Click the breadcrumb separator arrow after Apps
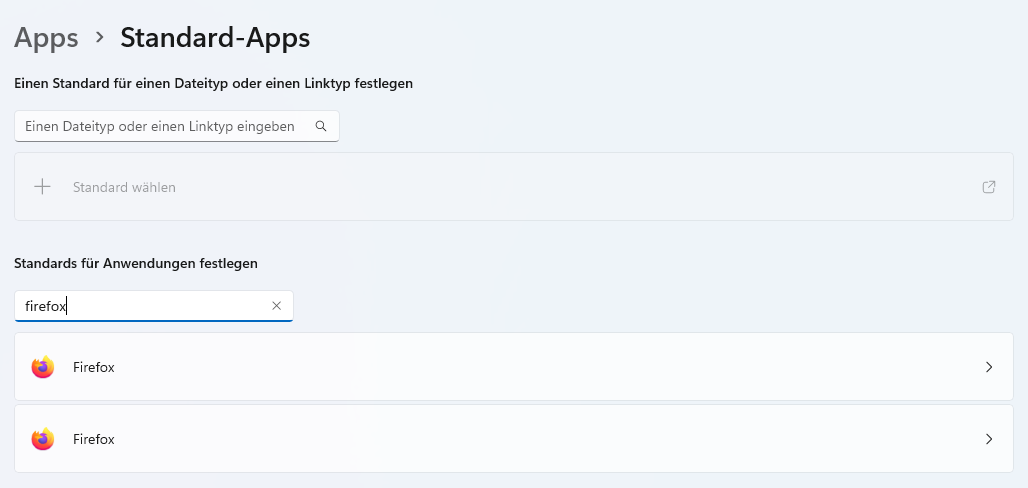 [x=100, y=37]
